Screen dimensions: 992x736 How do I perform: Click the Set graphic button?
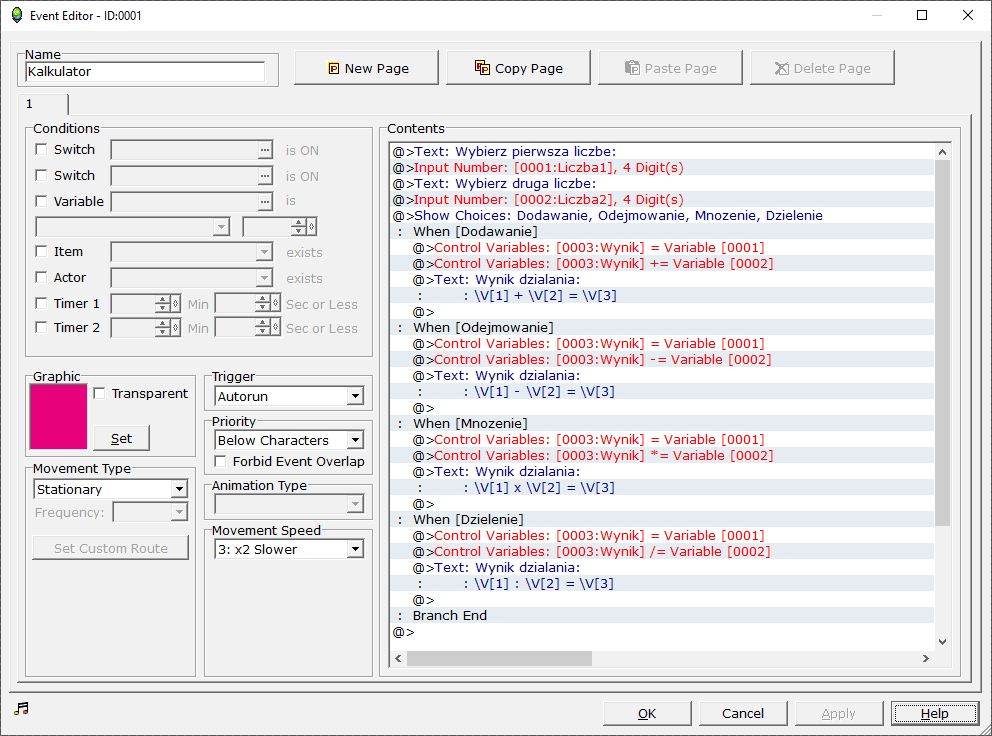121,439
